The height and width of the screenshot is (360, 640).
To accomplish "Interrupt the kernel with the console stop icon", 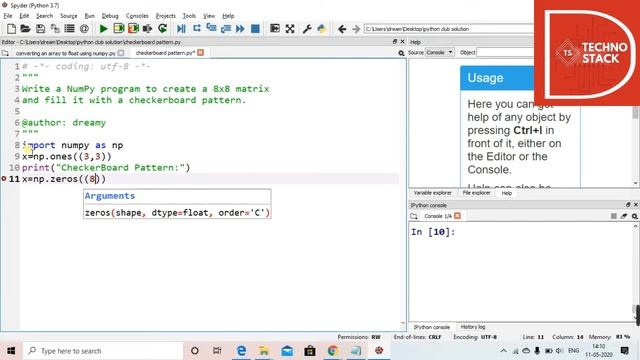I will pyautogui.click(x=613, y=216).
